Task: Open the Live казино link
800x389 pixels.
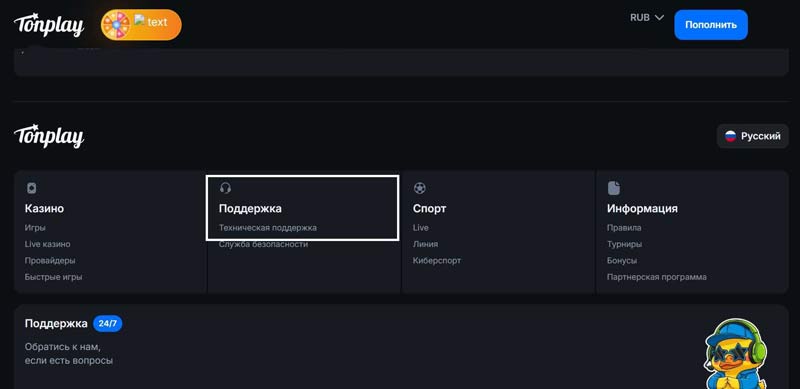Action: coord(47,244)
